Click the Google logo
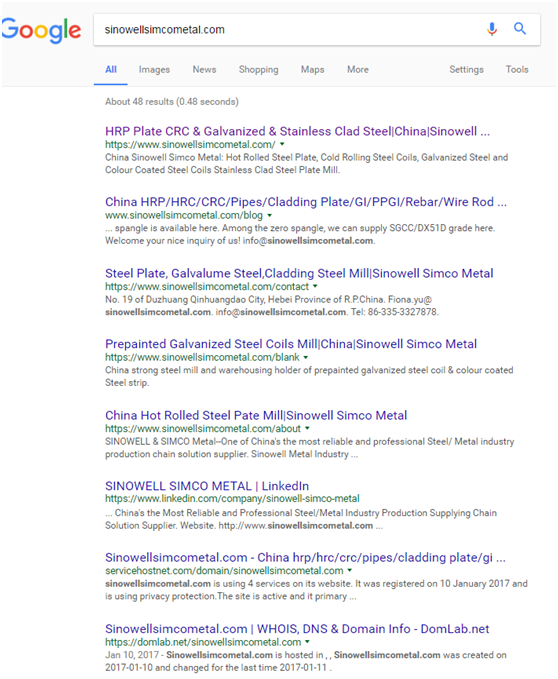 click(x=42, y=30)
